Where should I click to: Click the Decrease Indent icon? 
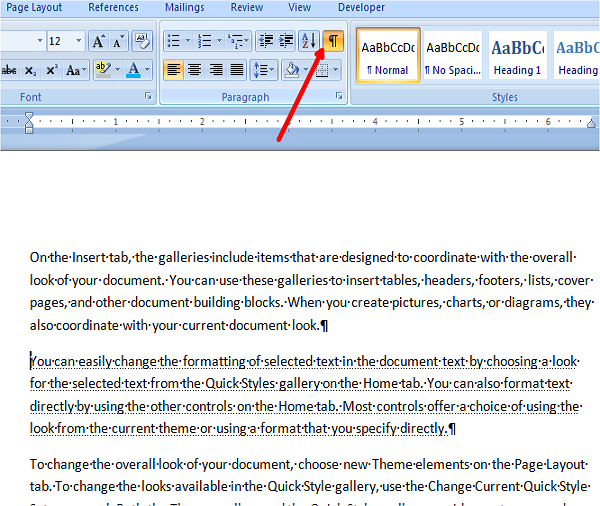pyautogui.click(x=266, y=41)
